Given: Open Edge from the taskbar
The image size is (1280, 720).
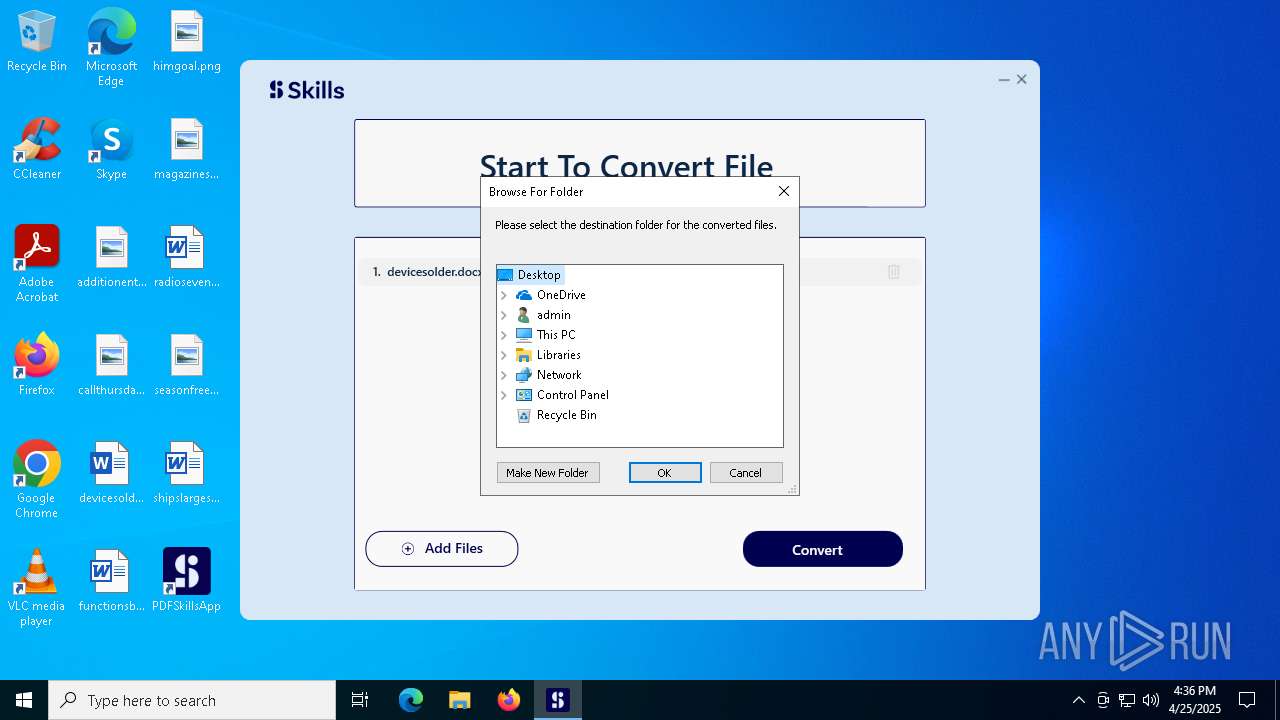Looking at the screenshot, I should point(411,700).
